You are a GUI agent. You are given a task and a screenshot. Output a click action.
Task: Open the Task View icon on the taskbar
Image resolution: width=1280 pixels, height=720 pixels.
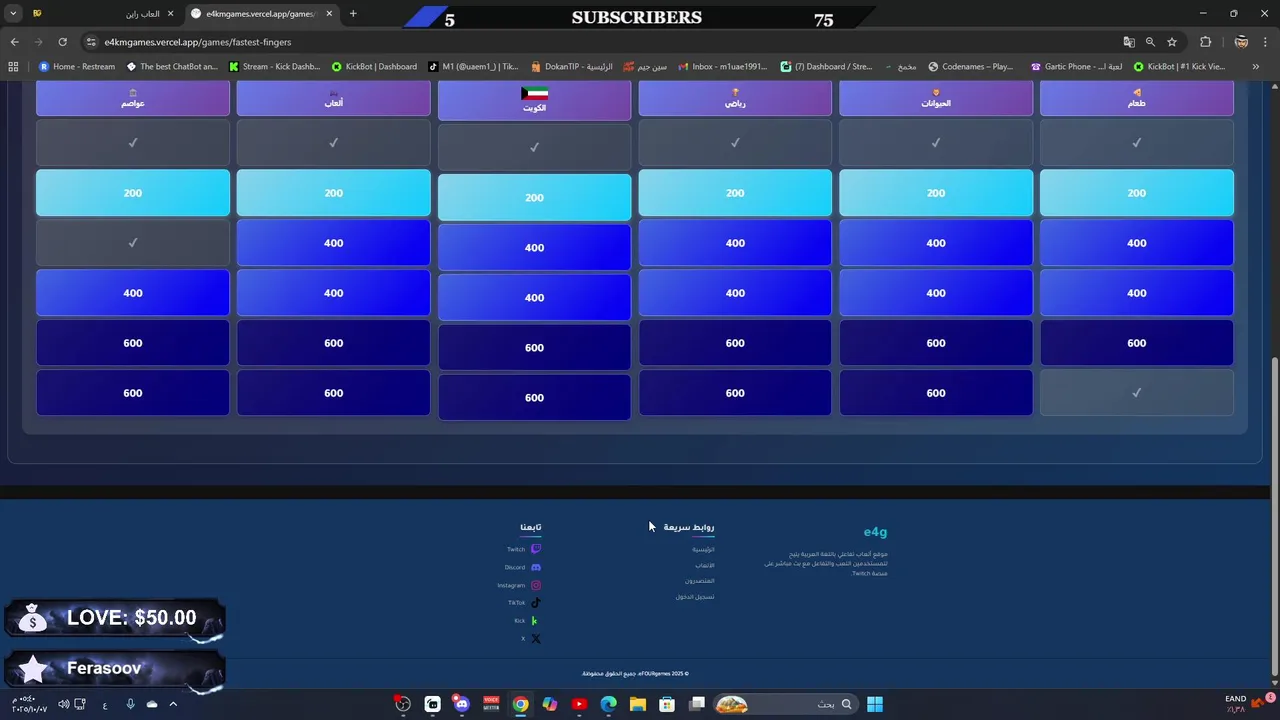point(697,704)
